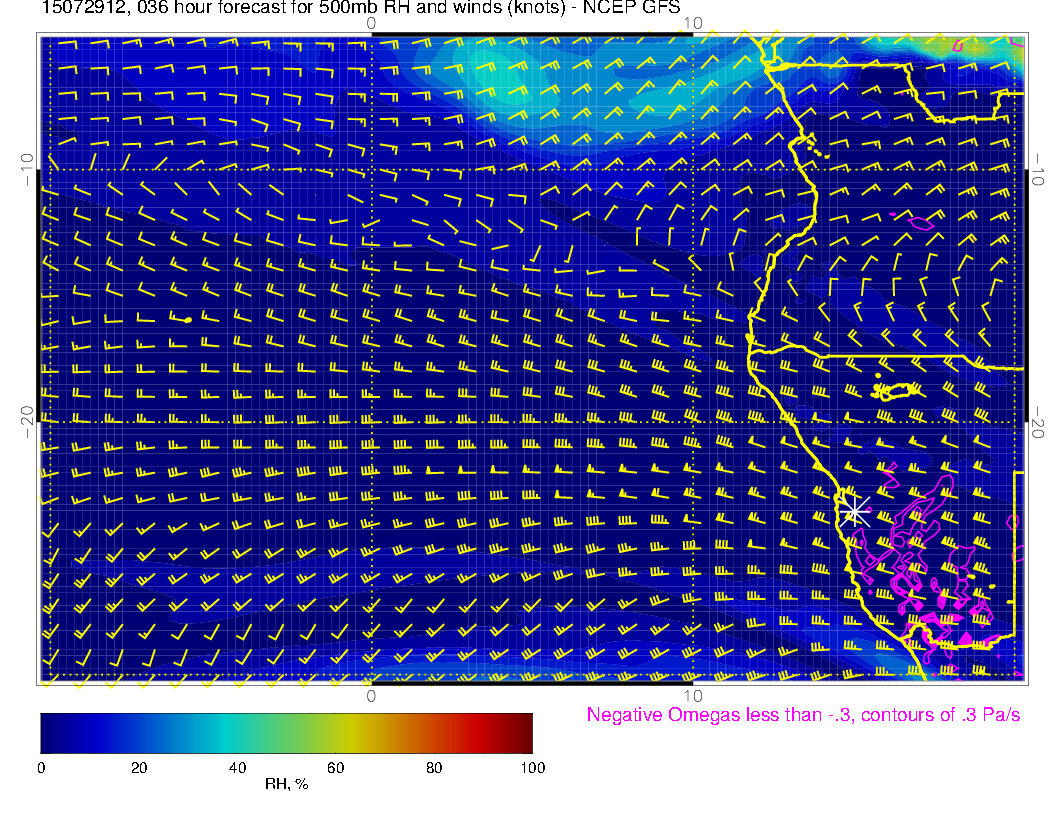
Task: Click the "10" longitude label on bottom axis
Action: [692, 695]
